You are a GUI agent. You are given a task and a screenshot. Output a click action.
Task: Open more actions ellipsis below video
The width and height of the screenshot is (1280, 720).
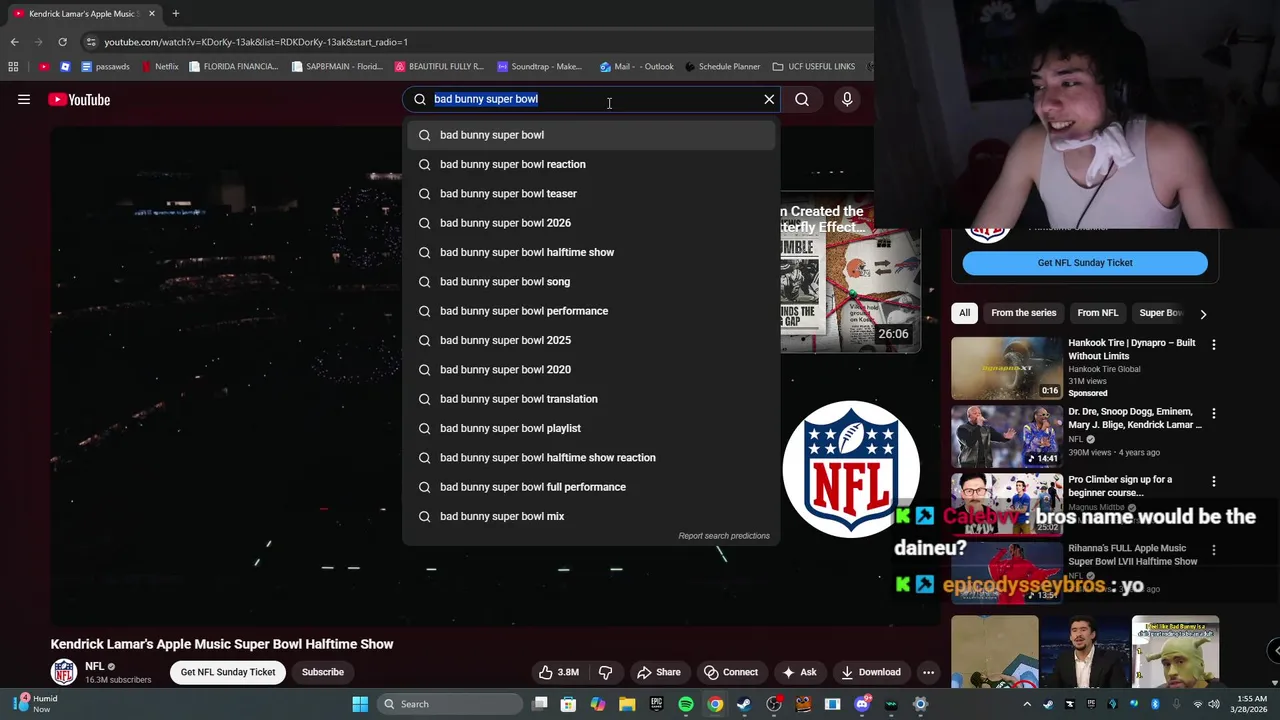[x=929, y=672]
